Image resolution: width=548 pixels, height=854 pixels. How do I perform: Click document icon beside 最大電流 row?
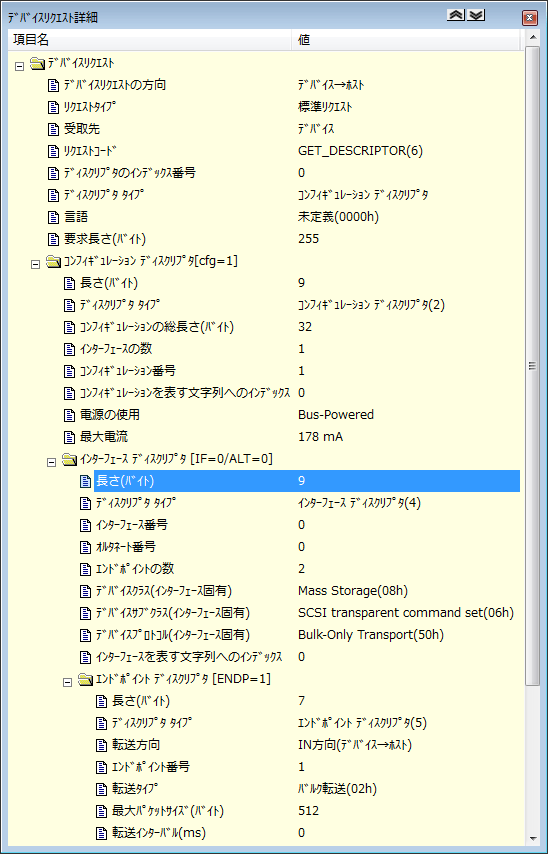click(x=69, y=437)
